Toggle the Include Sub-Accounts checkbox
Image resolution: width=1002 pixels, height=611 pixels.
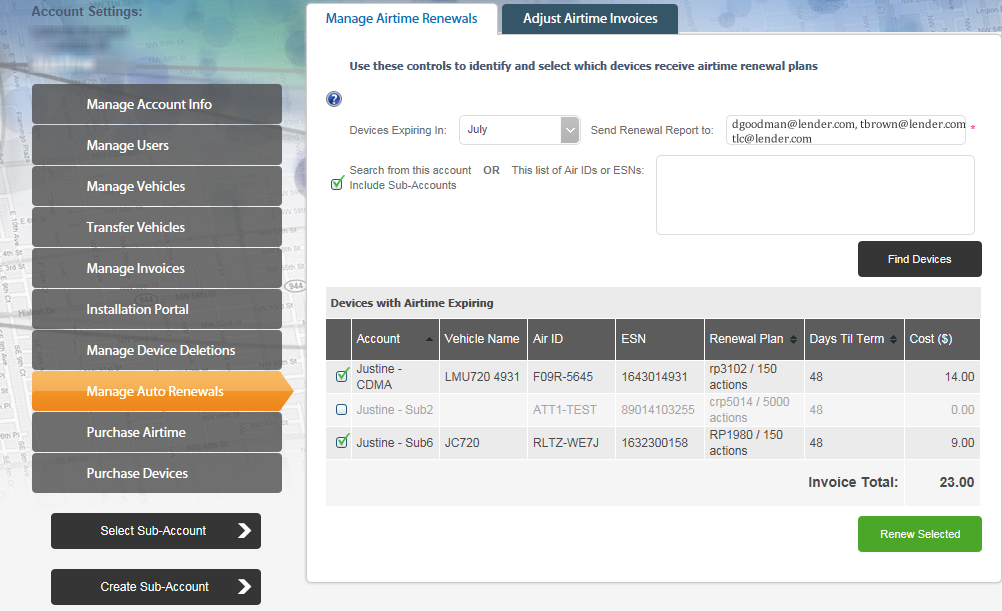coord(338,183)
